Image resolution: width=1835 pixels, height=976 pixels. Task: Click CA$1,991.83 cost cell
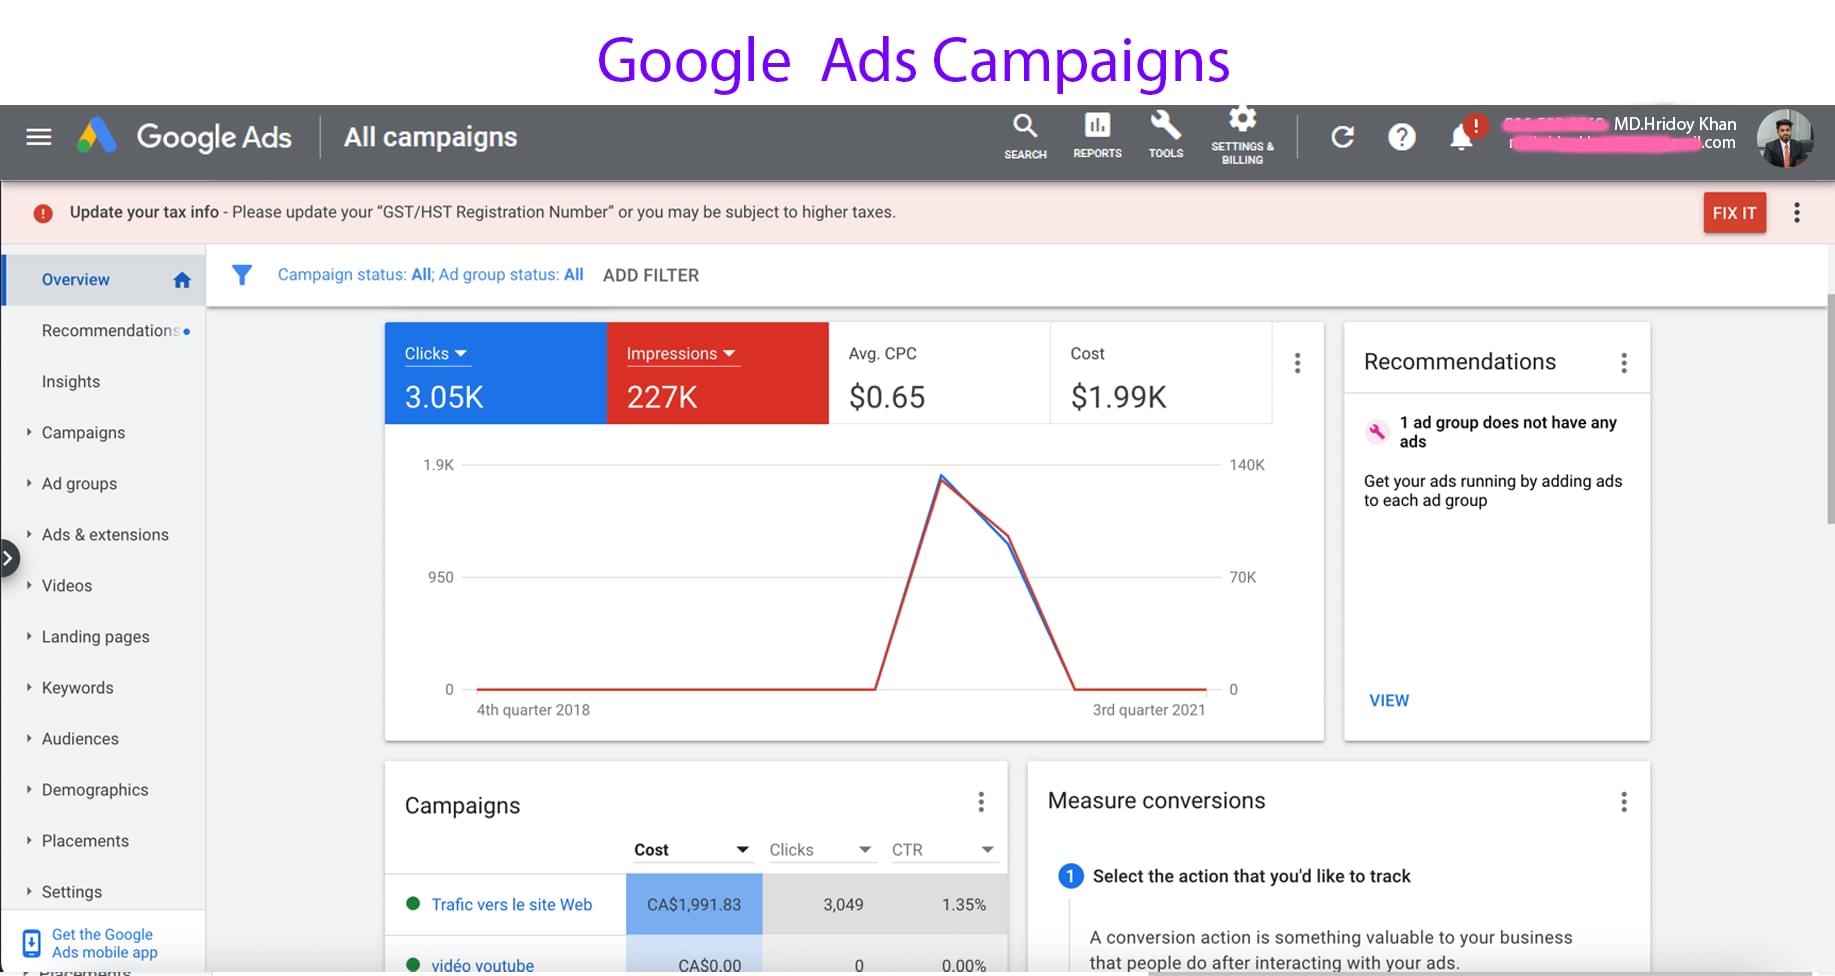pos(694,905)
